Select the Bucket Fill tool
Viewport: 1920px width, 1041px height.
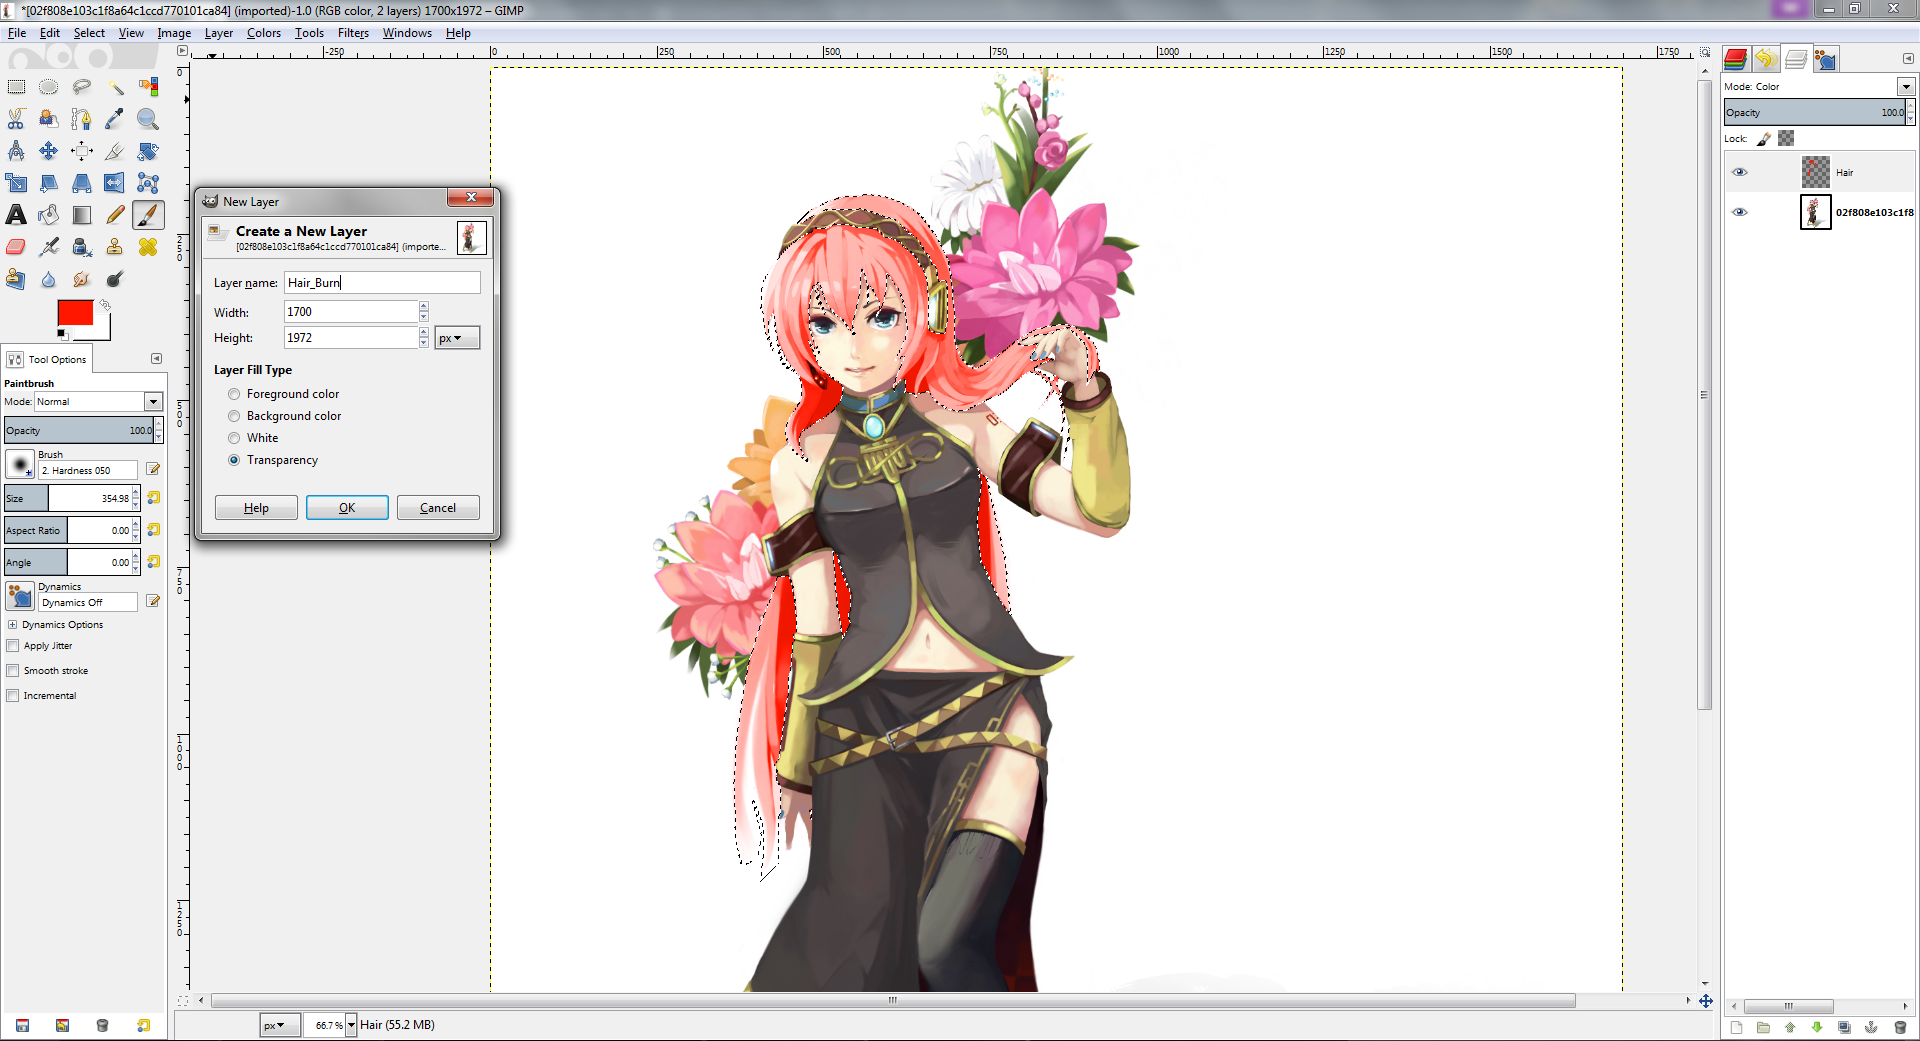[x=49, y=215]
